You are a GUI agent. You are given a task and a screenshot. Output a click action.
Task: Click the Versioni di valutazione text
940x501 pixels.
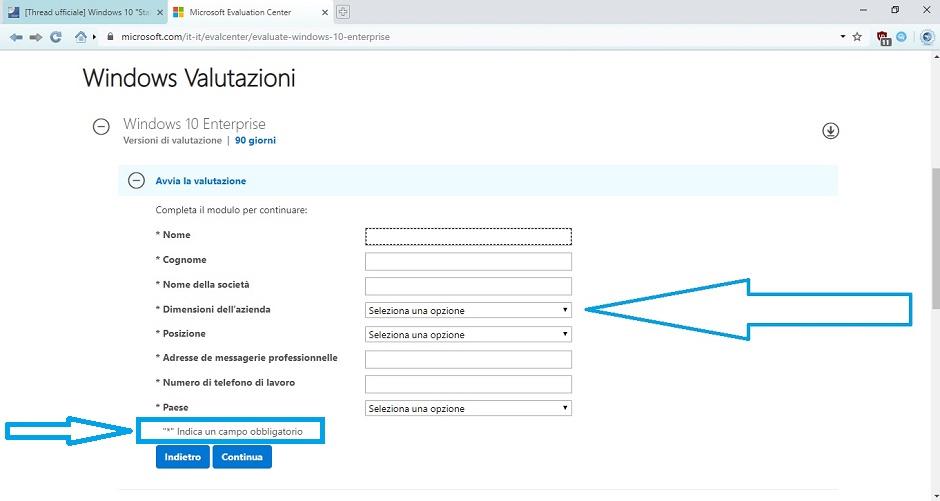tap(172, 140)
